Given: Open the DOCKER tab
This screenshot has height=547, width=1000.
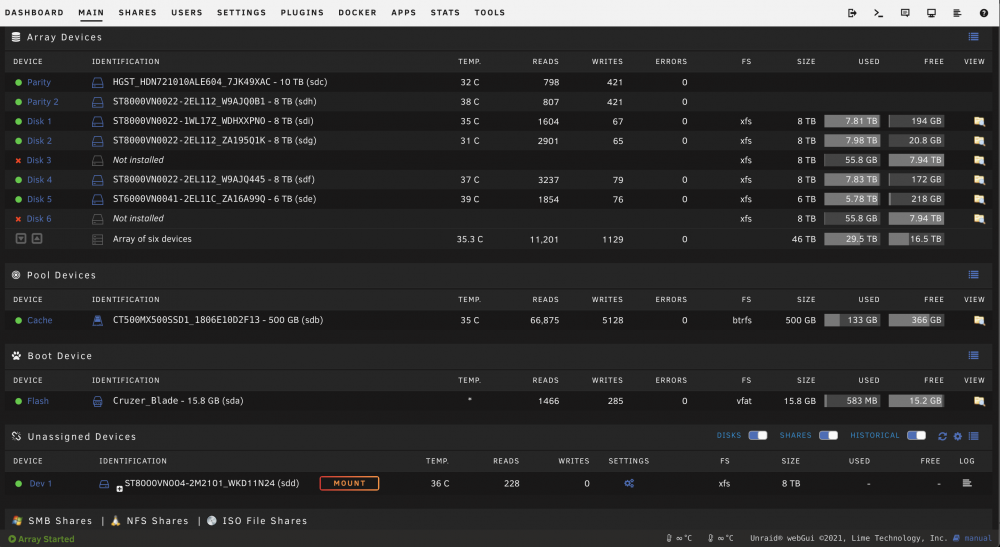Looking at the screenshot, I should click(358, 13).
